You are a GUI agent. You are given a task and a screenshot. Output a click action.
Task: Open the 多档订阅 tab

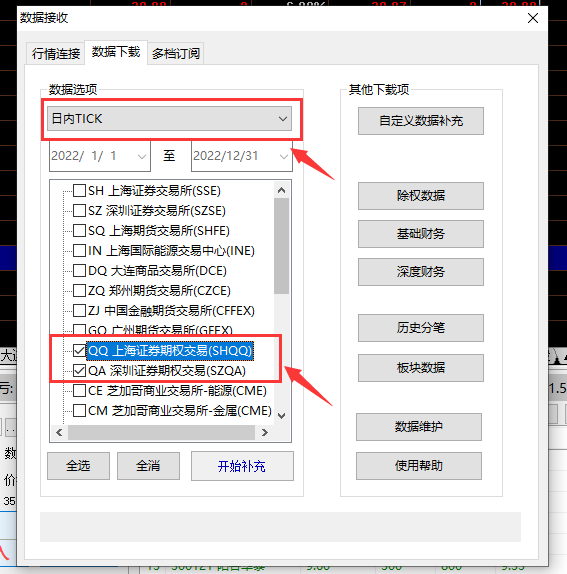coord(176,54)
